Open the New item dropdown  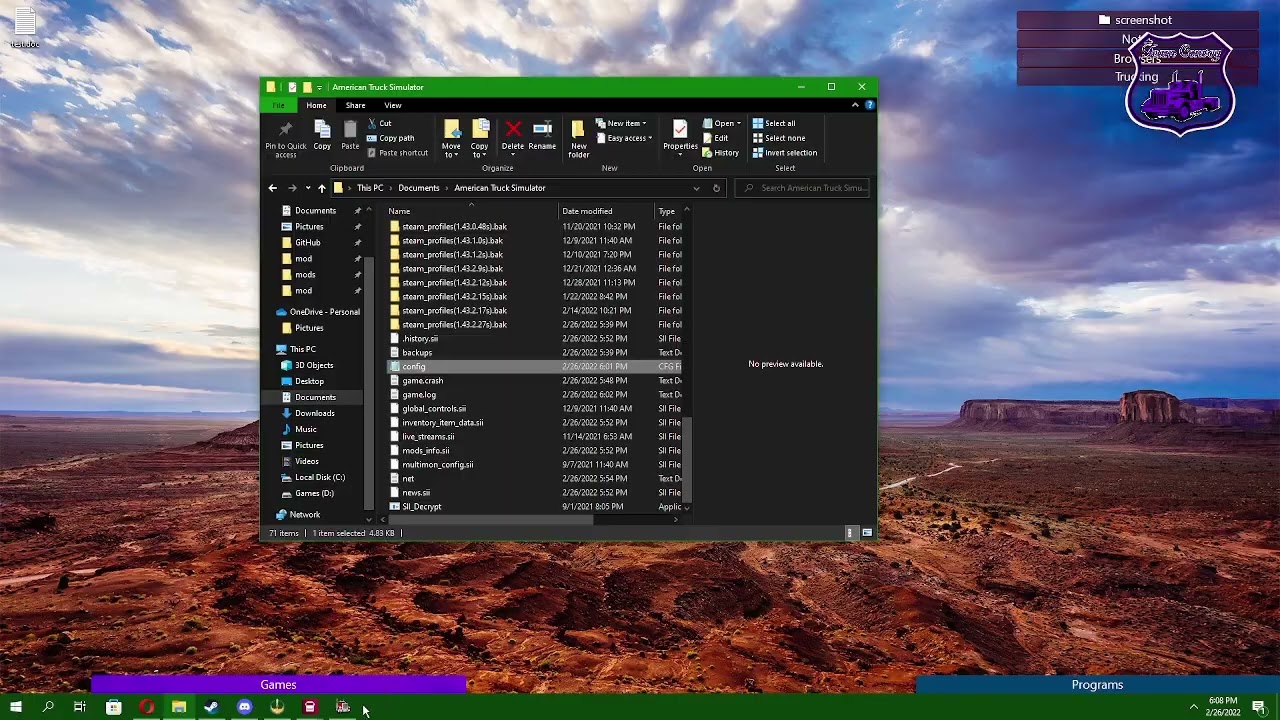pos(621,123)
